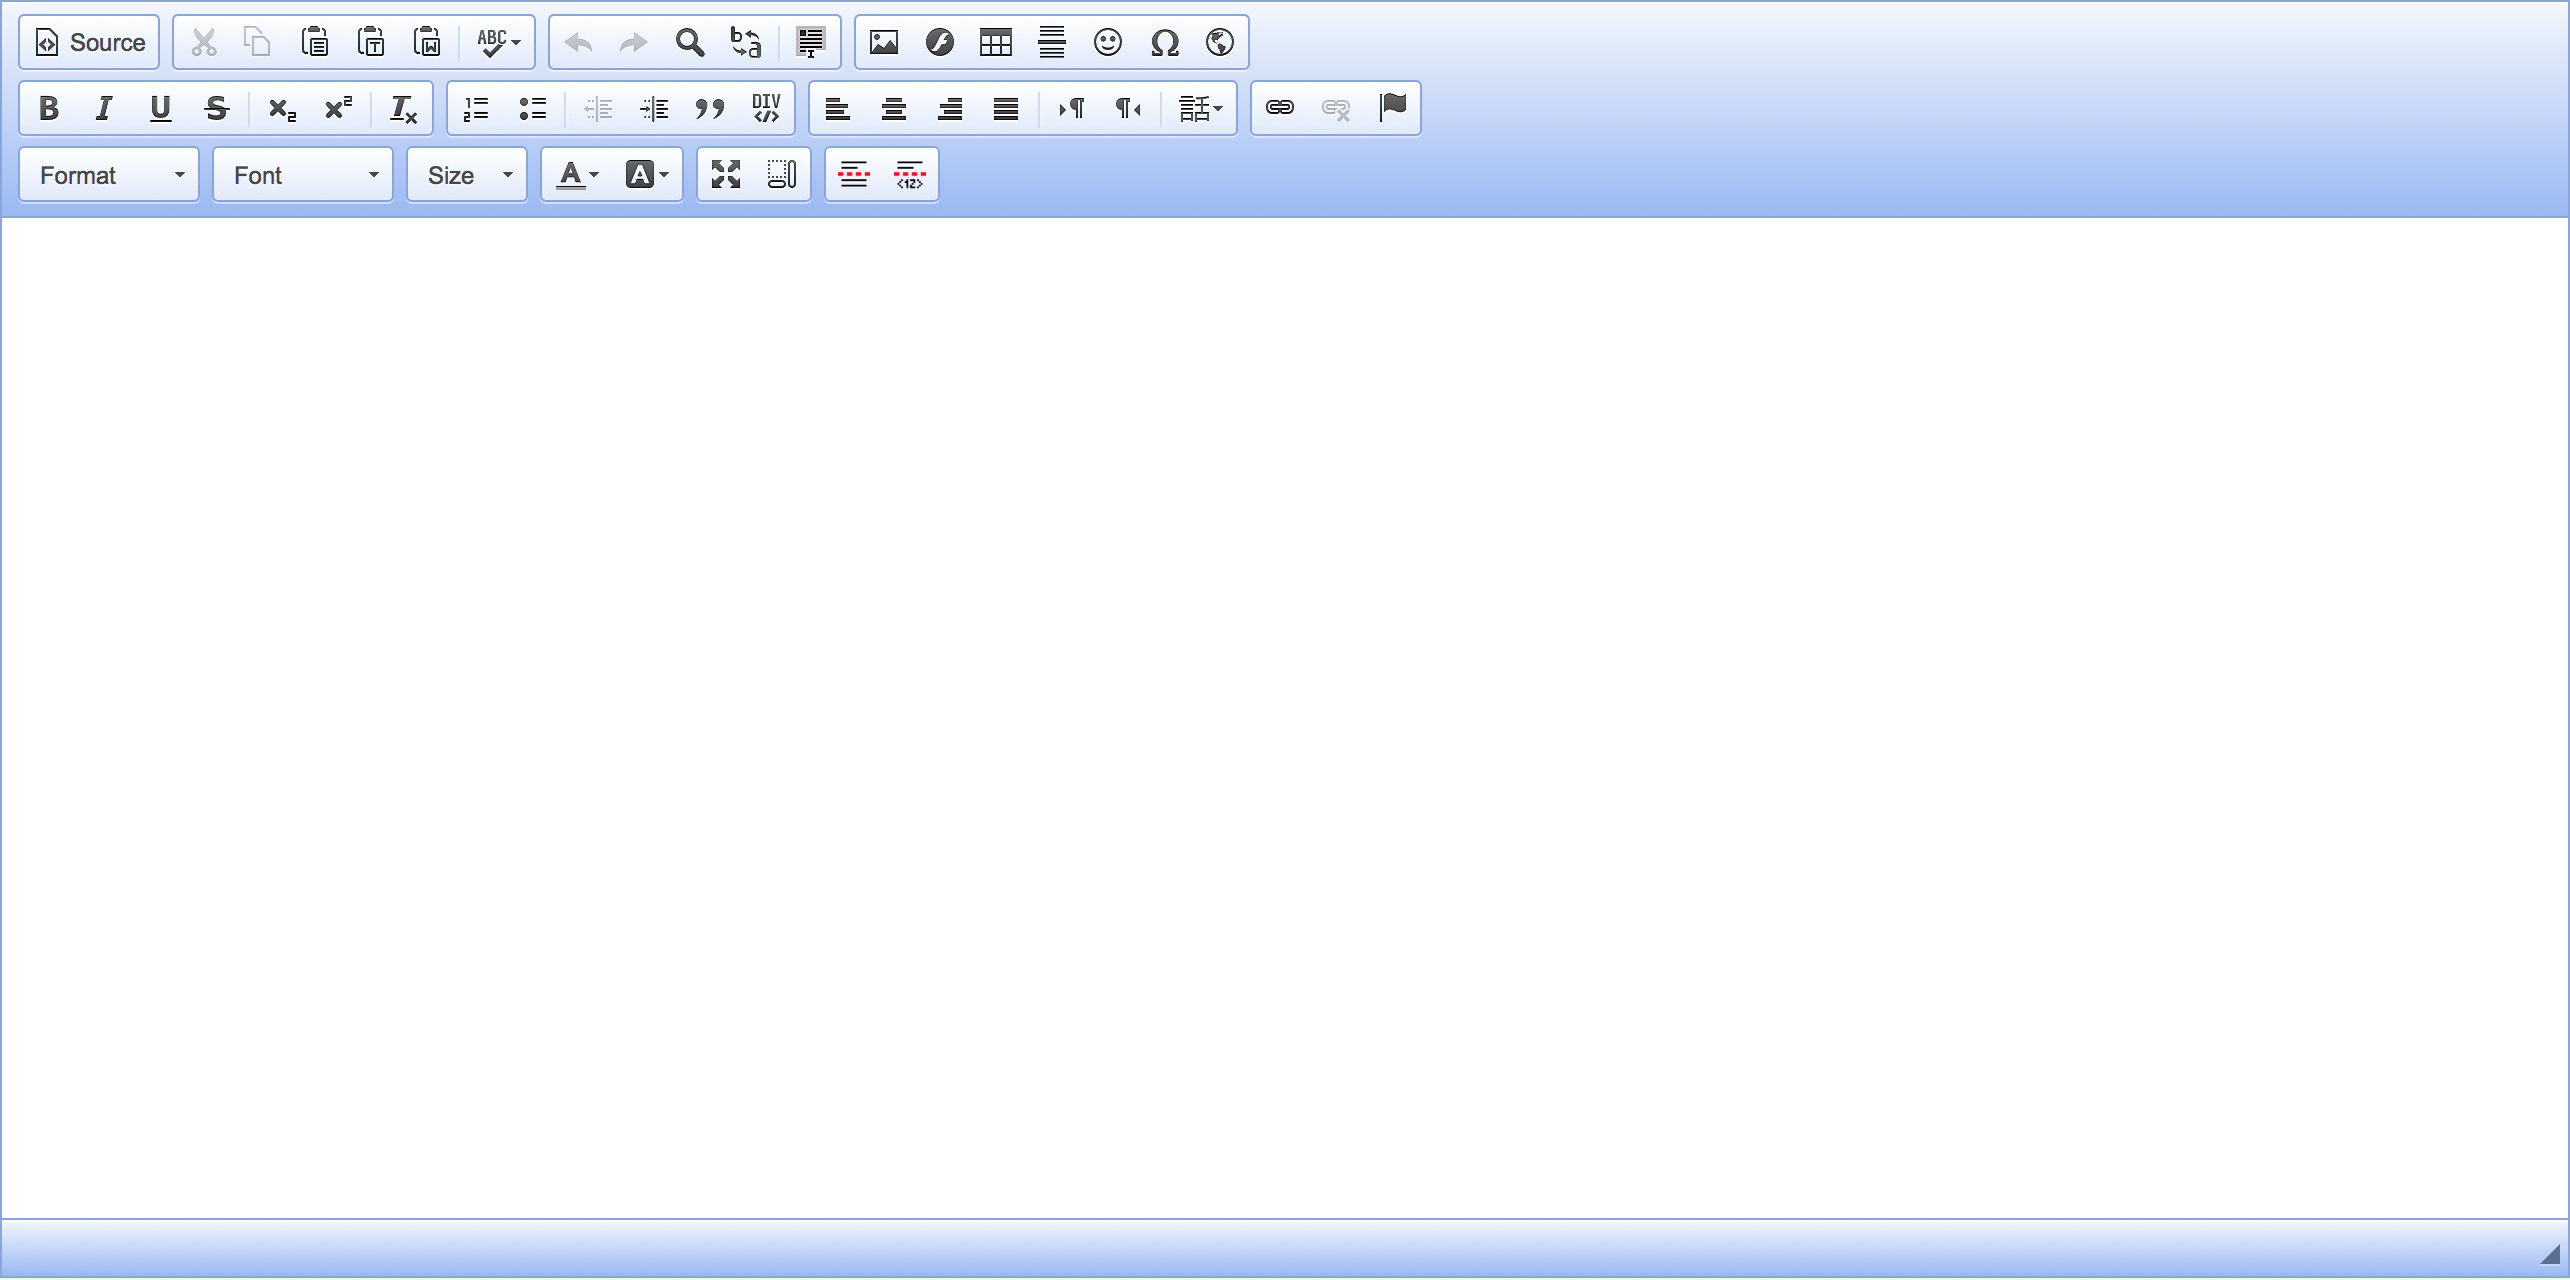Create DIV container icon
The width and height of the screenshot is (2570, 1280).
(766, 108)
